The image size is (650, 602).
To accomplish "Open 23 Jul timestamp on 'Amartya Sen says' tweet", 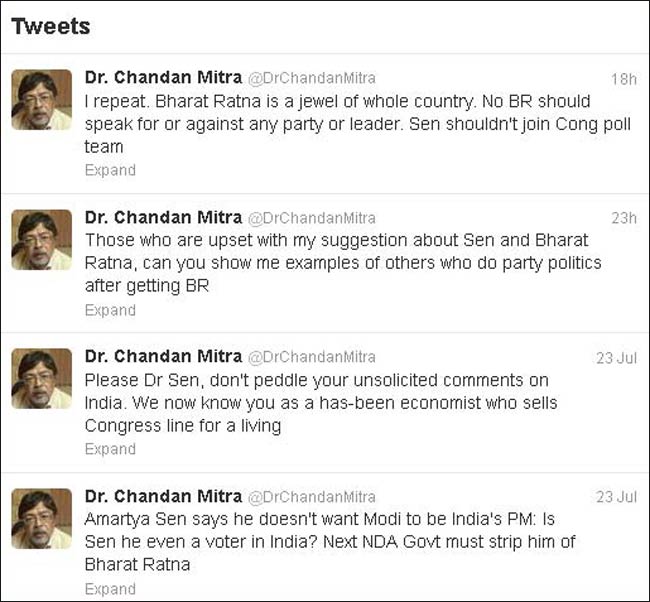I will click(616, 497).
